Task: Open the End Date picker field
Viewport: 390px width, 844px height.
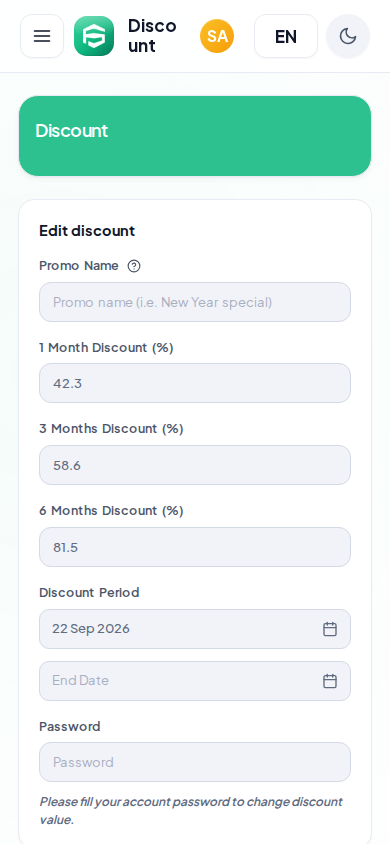Action: (x=195, y=681)
